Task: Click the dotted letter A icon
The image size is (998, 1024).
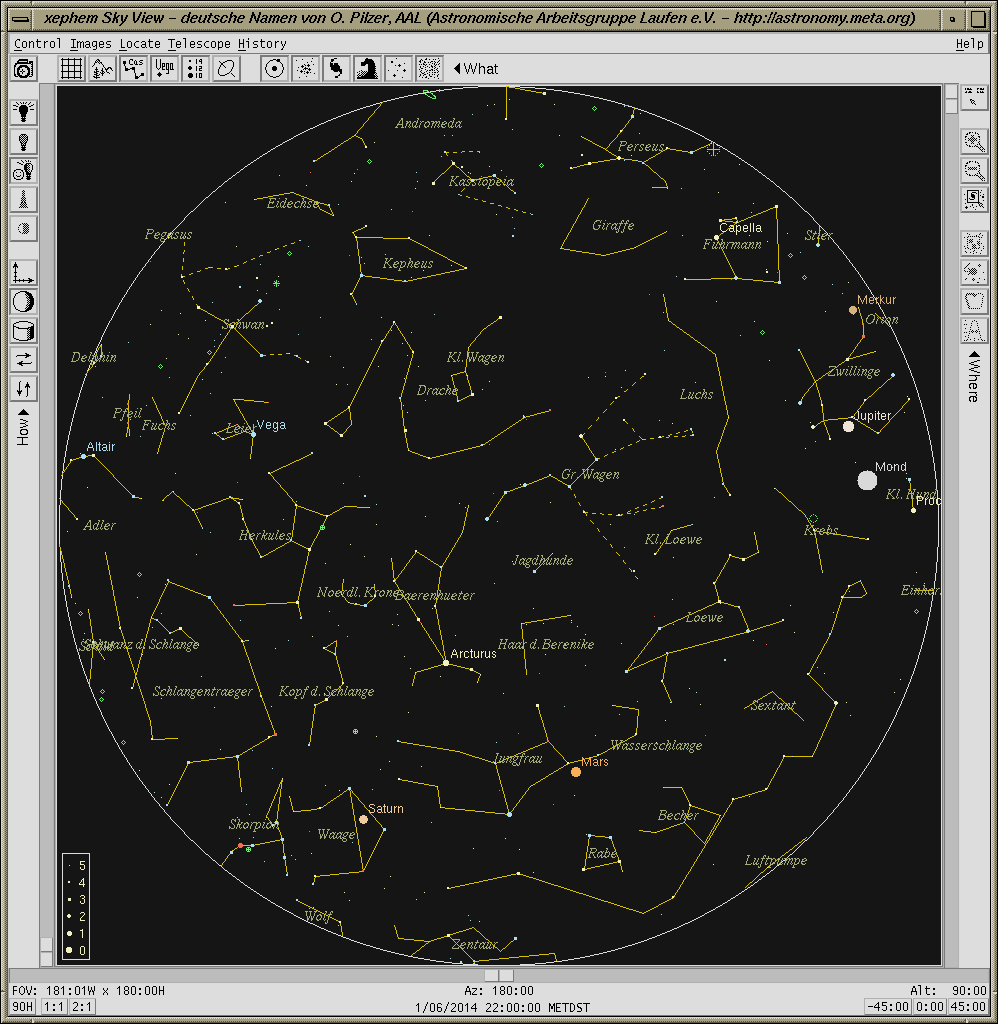Action: click(974, 330)
